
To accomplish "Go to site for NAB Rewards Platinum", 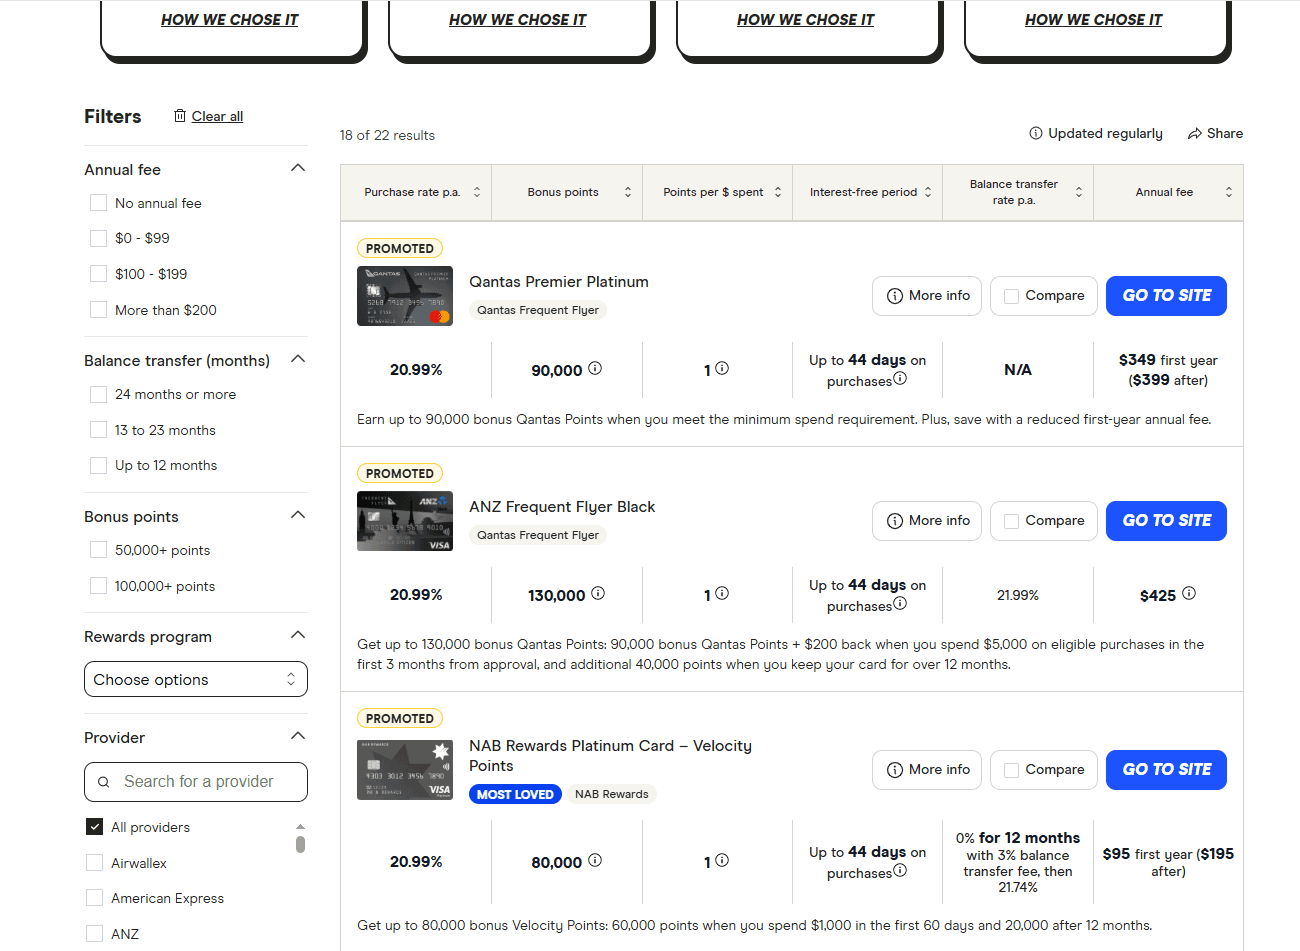I will (1166, 770).
